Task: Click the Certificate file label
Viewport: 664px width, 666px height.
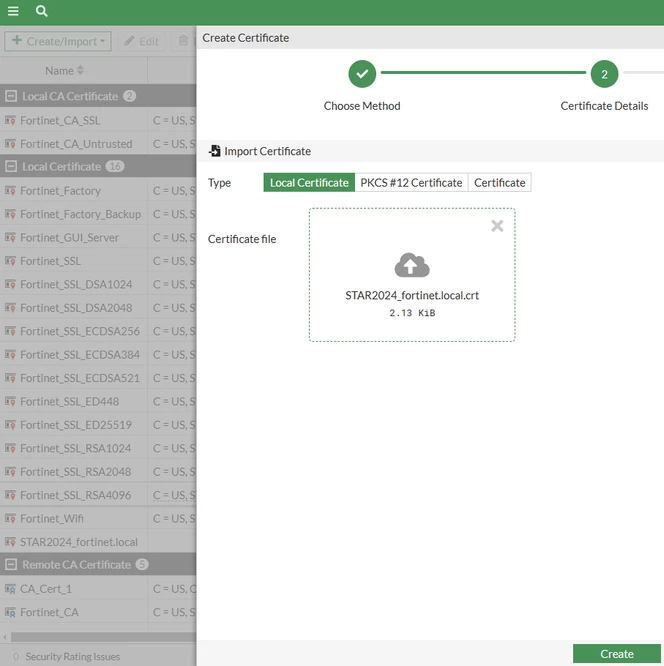Action: coord(242,239)
